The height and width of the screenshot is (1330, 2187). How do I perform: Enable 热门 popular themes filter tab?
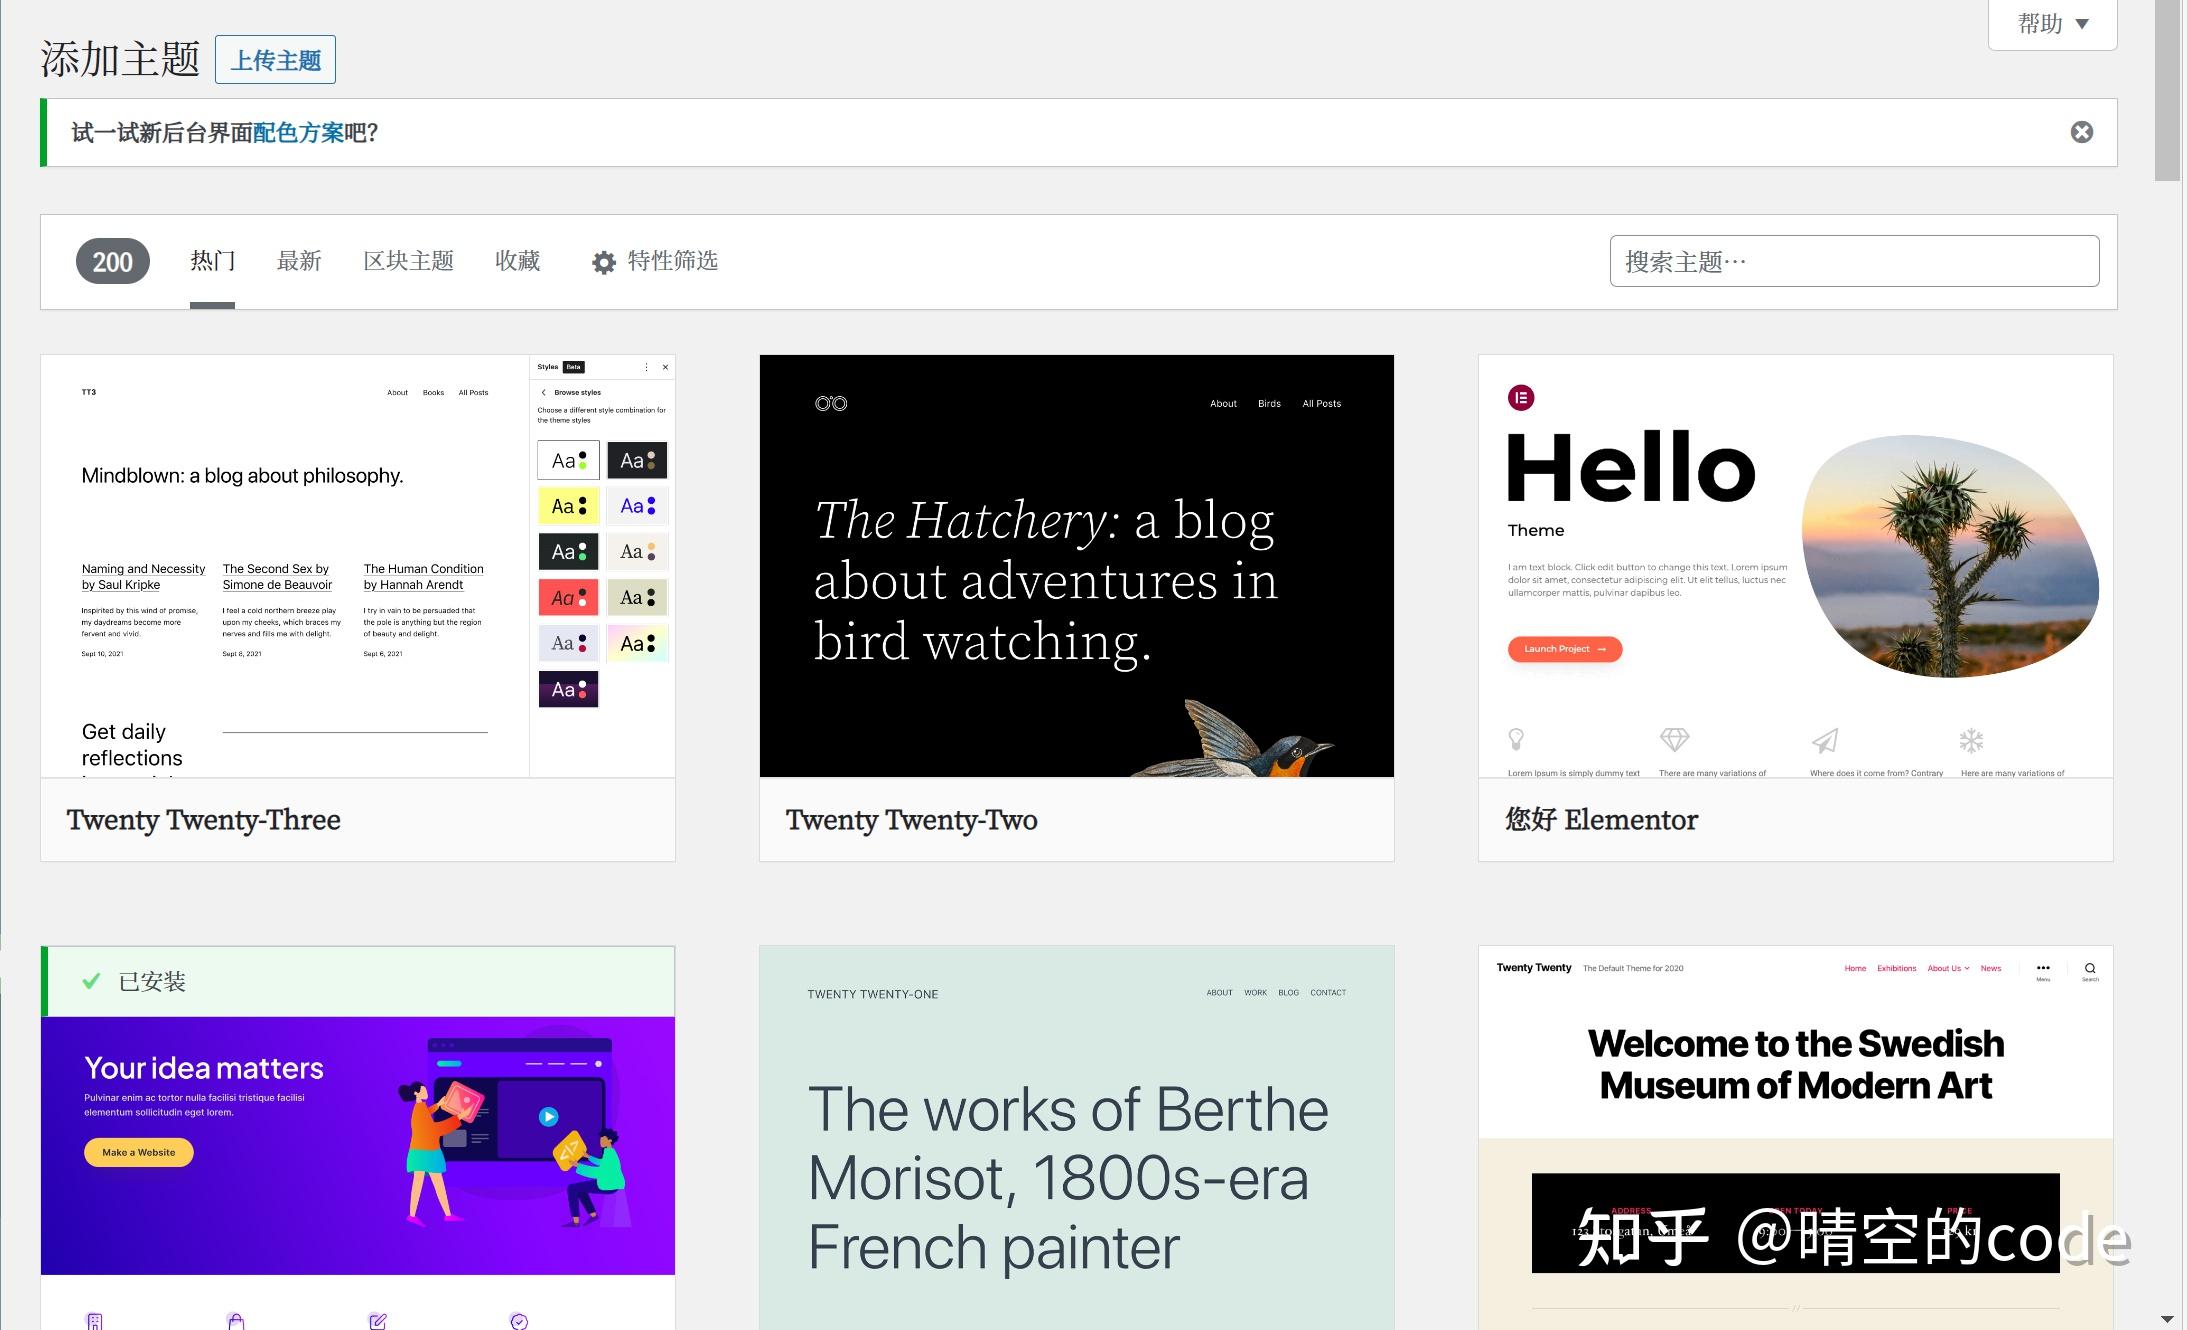tap(212, 261)
